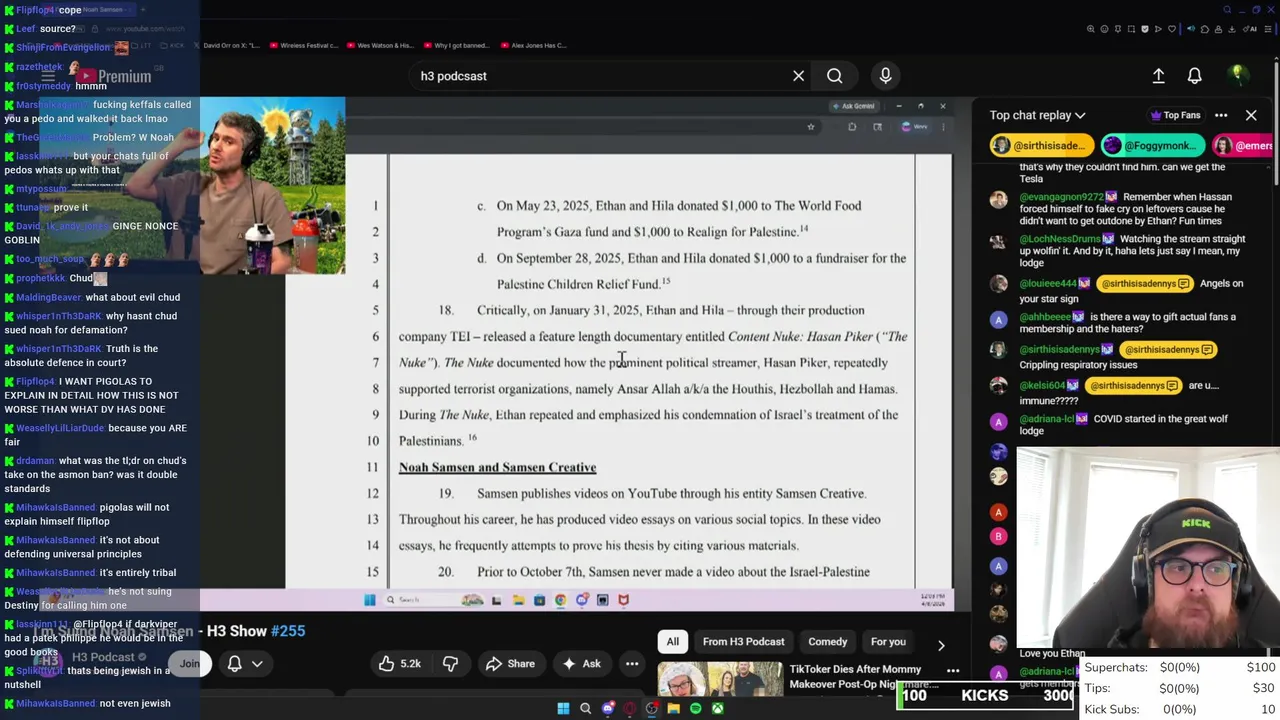Screen dimensions: 1280x720
Task: Open File Explorer from taskbar
Action: 674,709
